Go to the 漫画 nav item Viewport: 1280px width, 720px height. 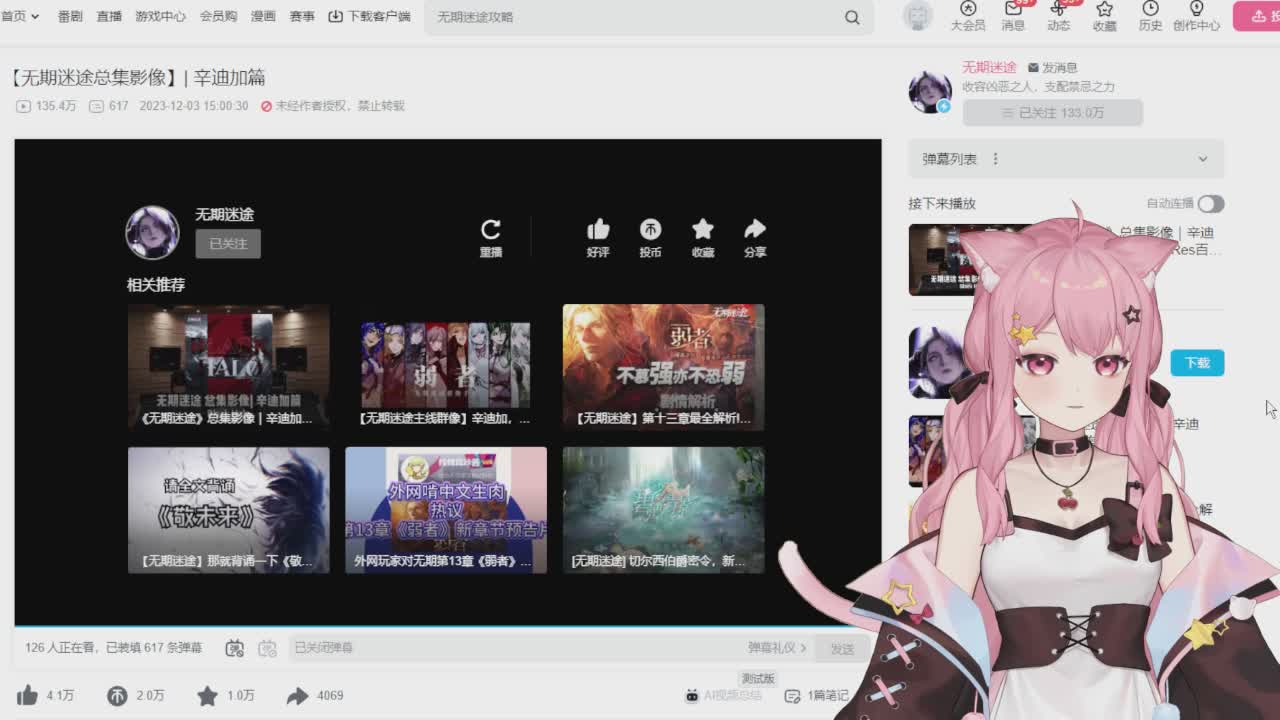263,16
